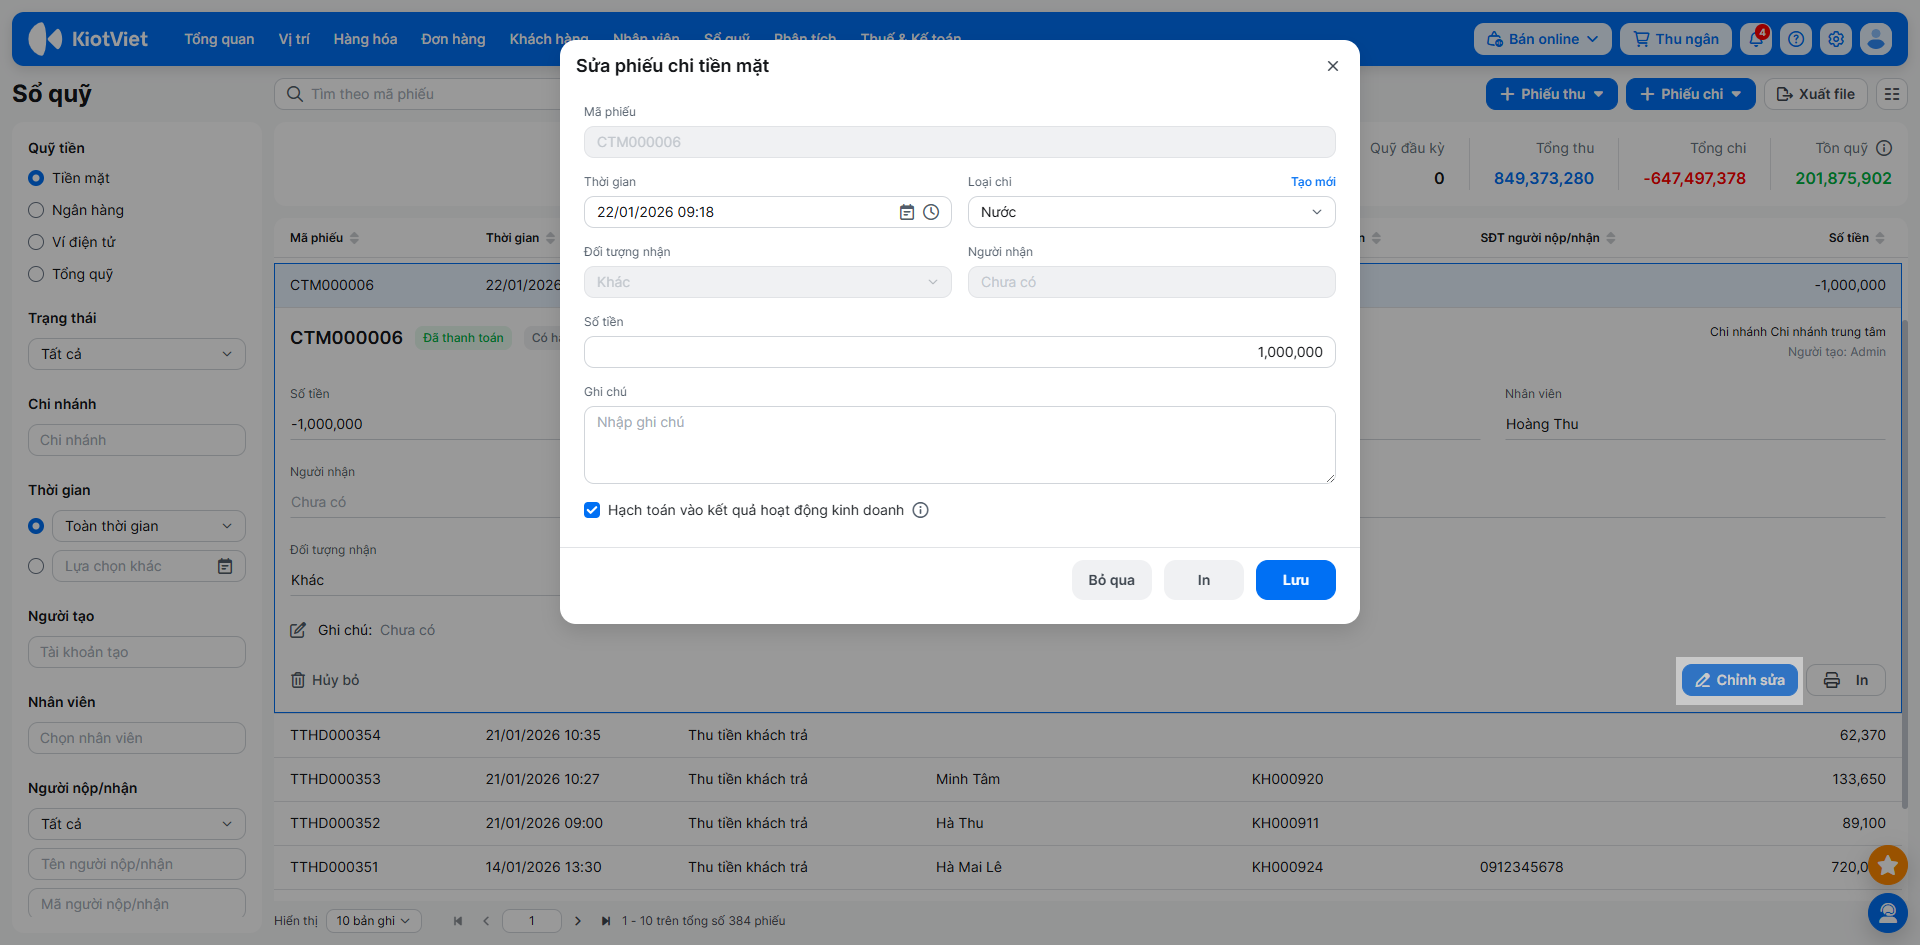Uncheck Hạch toán vào kết quả hoạt động kinh doanh
1920x945 pixels.
tap(592, 510)
